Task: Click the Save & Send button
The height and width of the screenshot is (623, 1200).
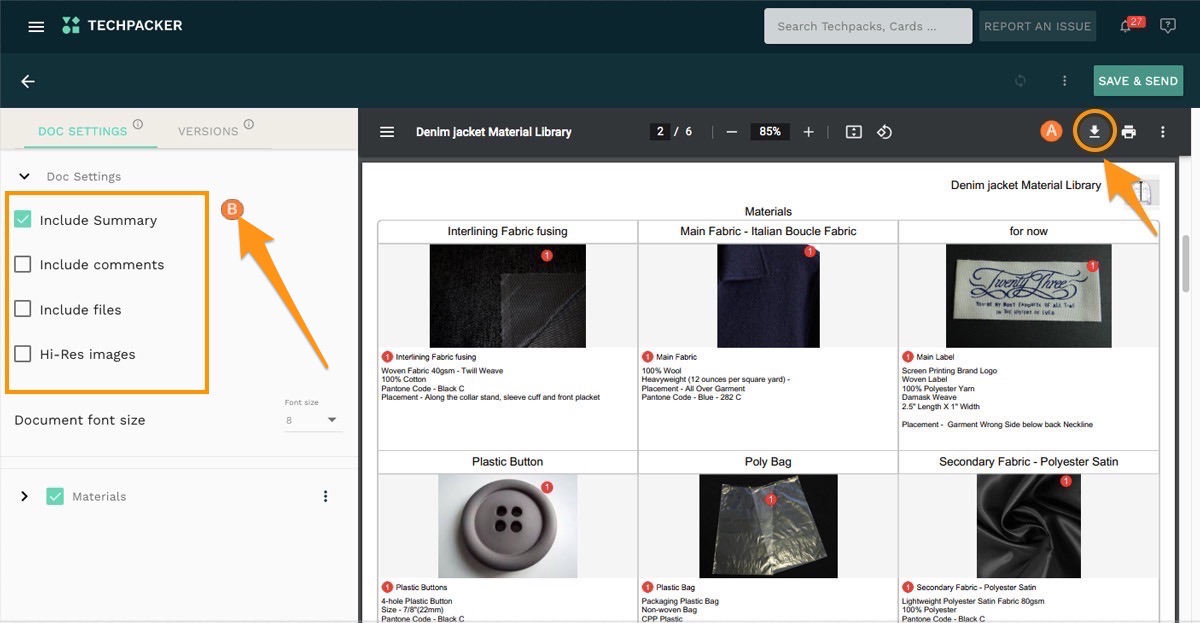Action: point(1138,81)
